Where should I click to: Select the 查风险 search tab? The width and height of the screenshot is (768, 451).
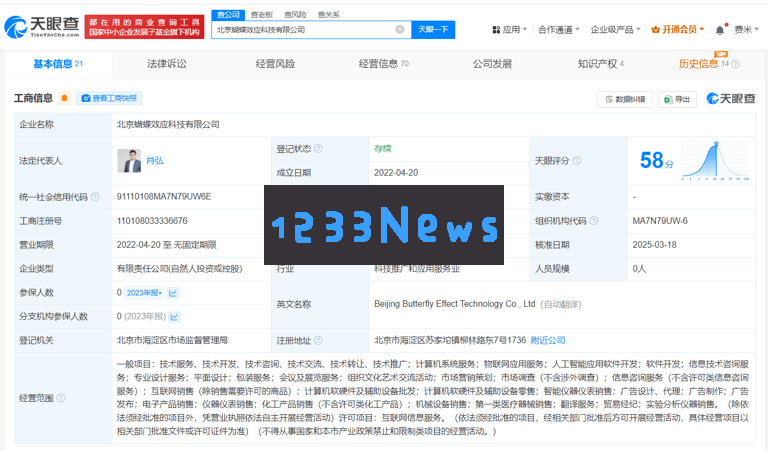pyautogui.click(x=295, y=15)
